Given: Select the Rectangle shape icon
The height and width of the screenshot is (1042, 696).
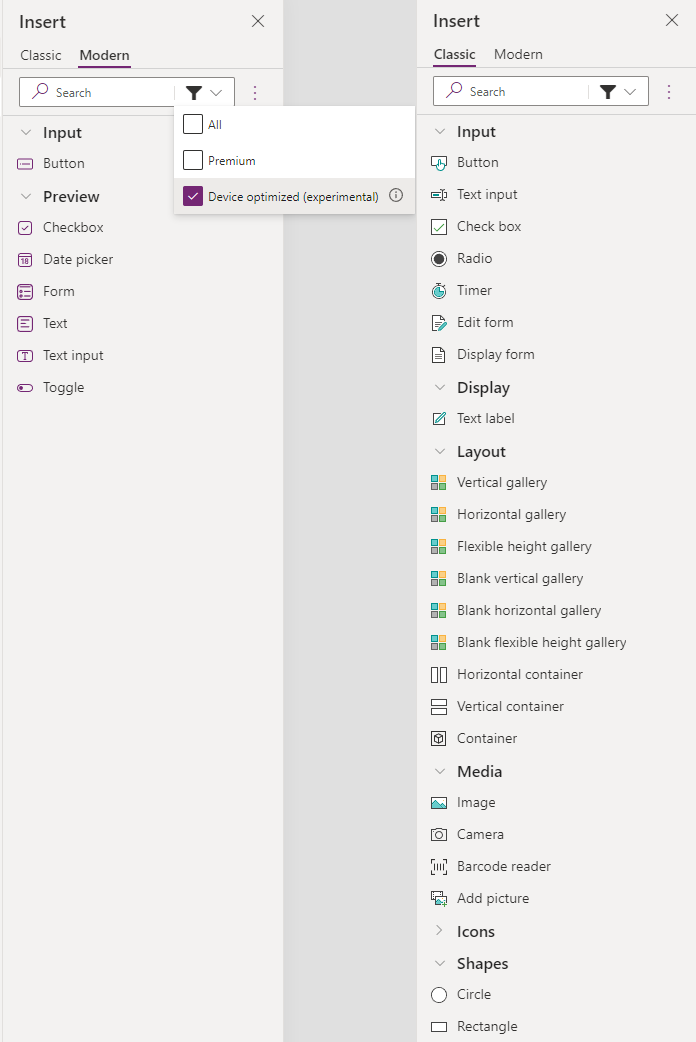Looking at the screenshot, I should click(440, 1026).
